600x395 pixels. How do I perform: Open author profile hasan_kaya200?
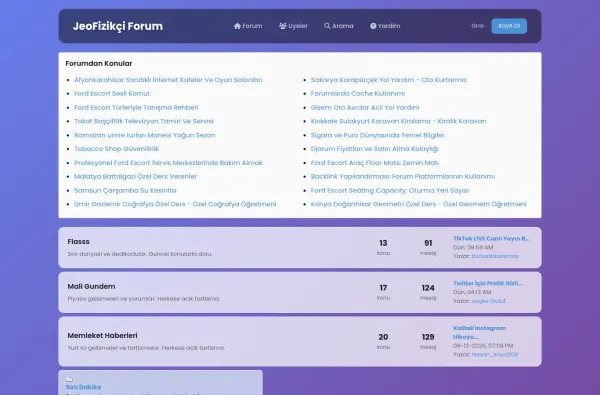[495, 354]
